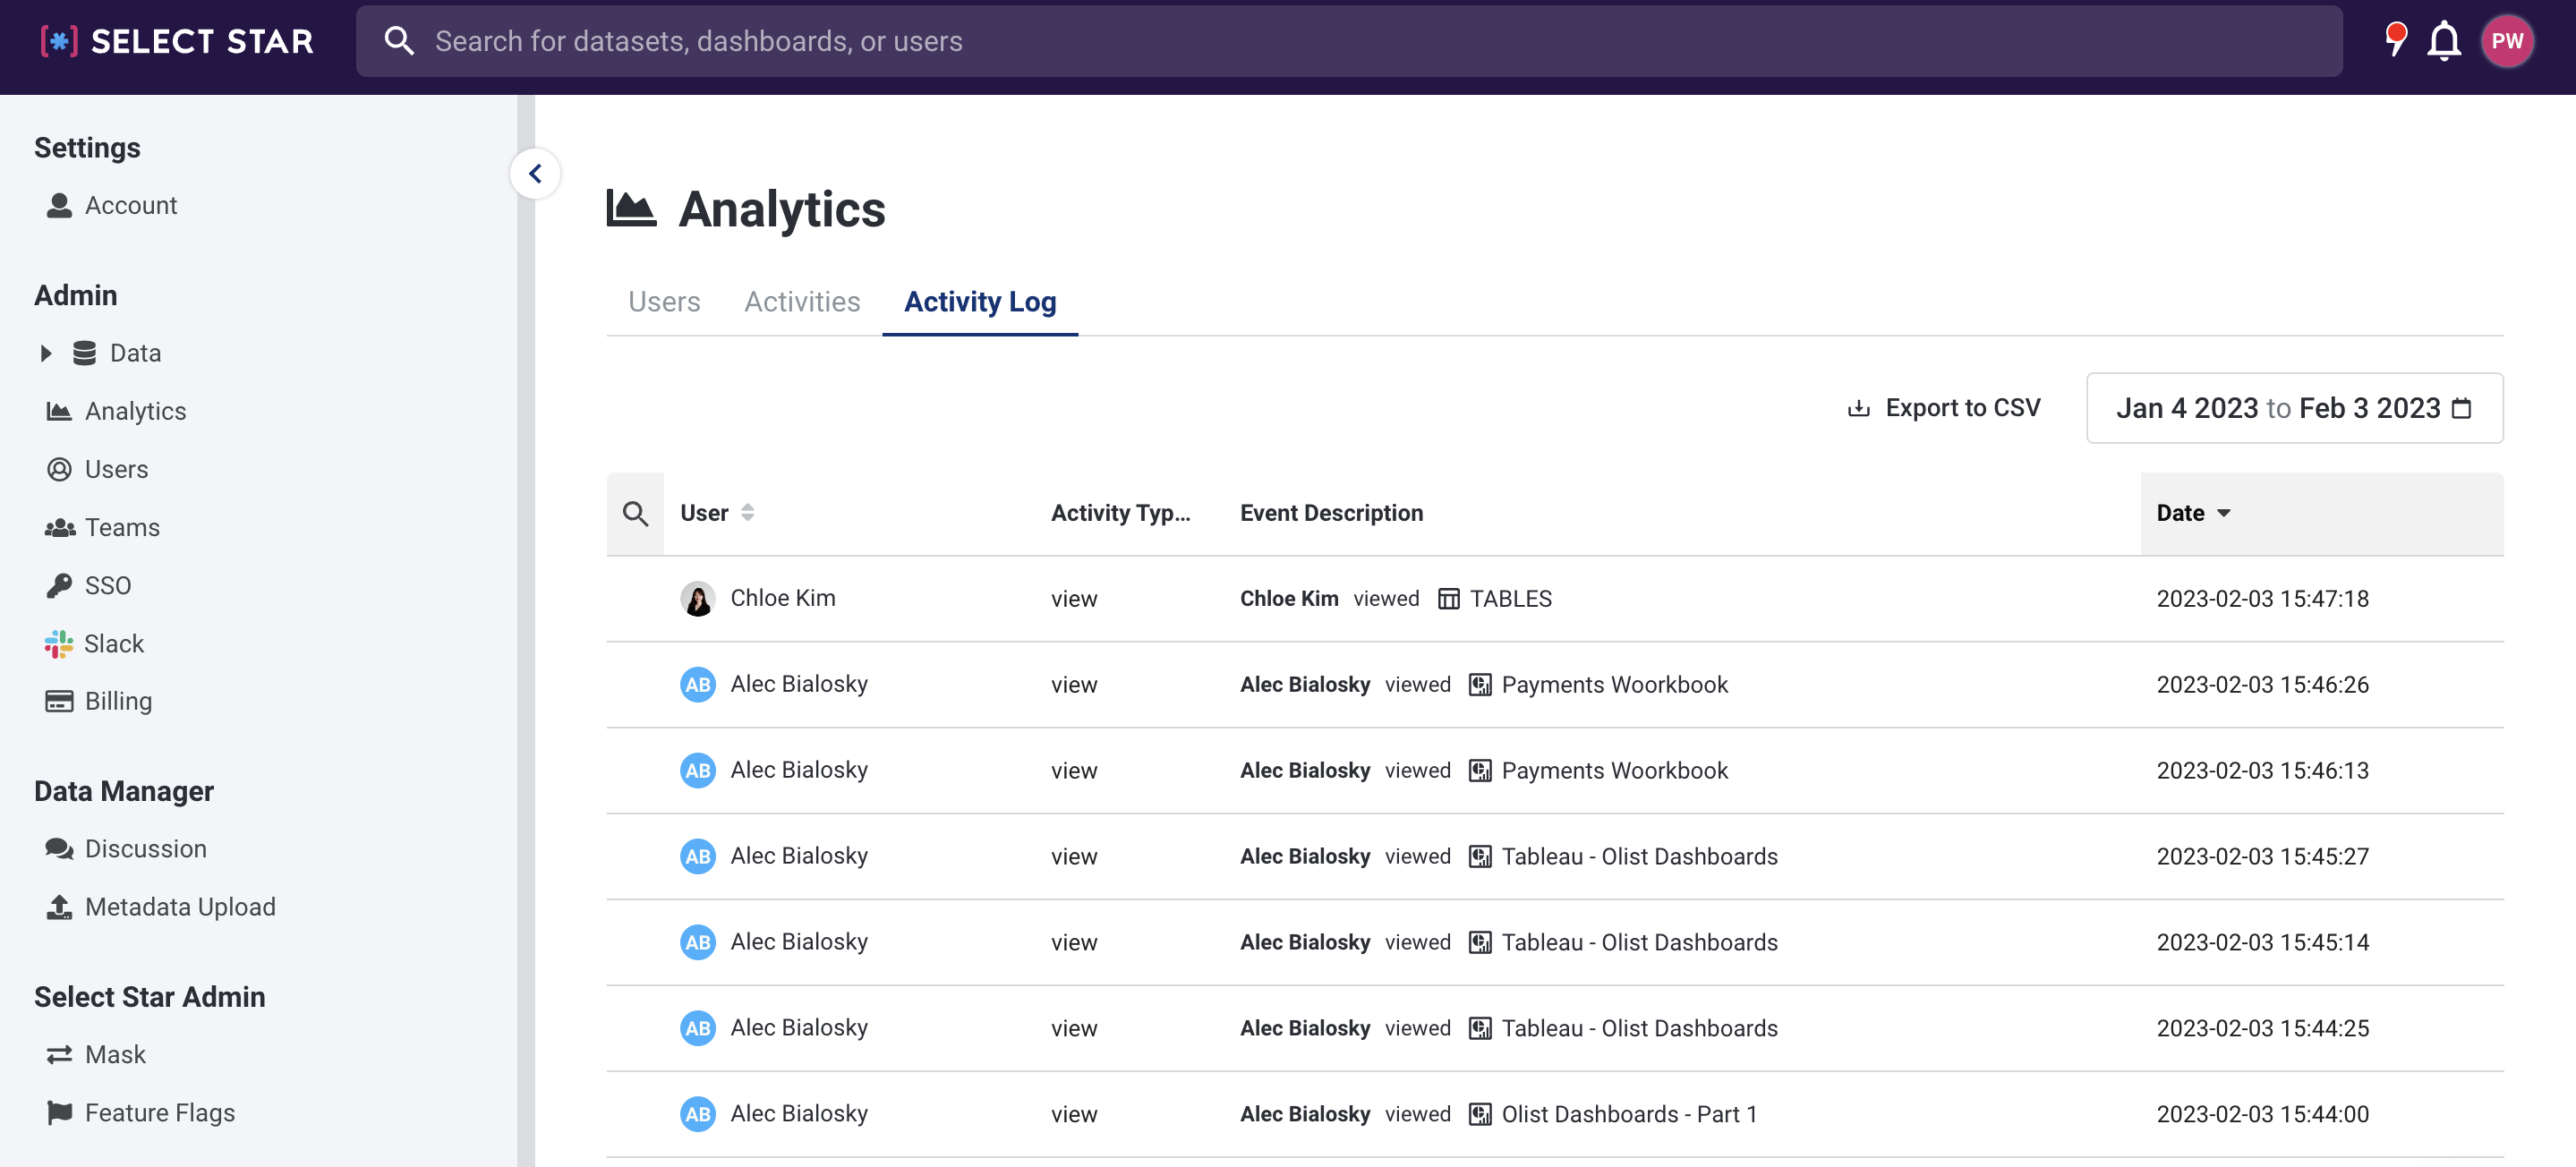
Task: Click the notifications bell icon
Action: (2444, 41)
